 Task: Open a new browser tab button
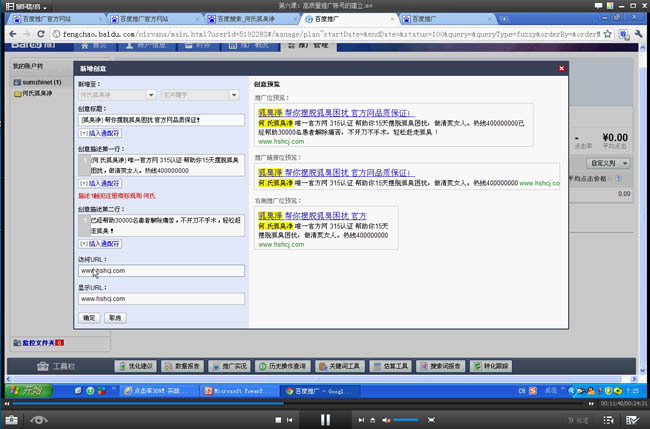(504, 19)
